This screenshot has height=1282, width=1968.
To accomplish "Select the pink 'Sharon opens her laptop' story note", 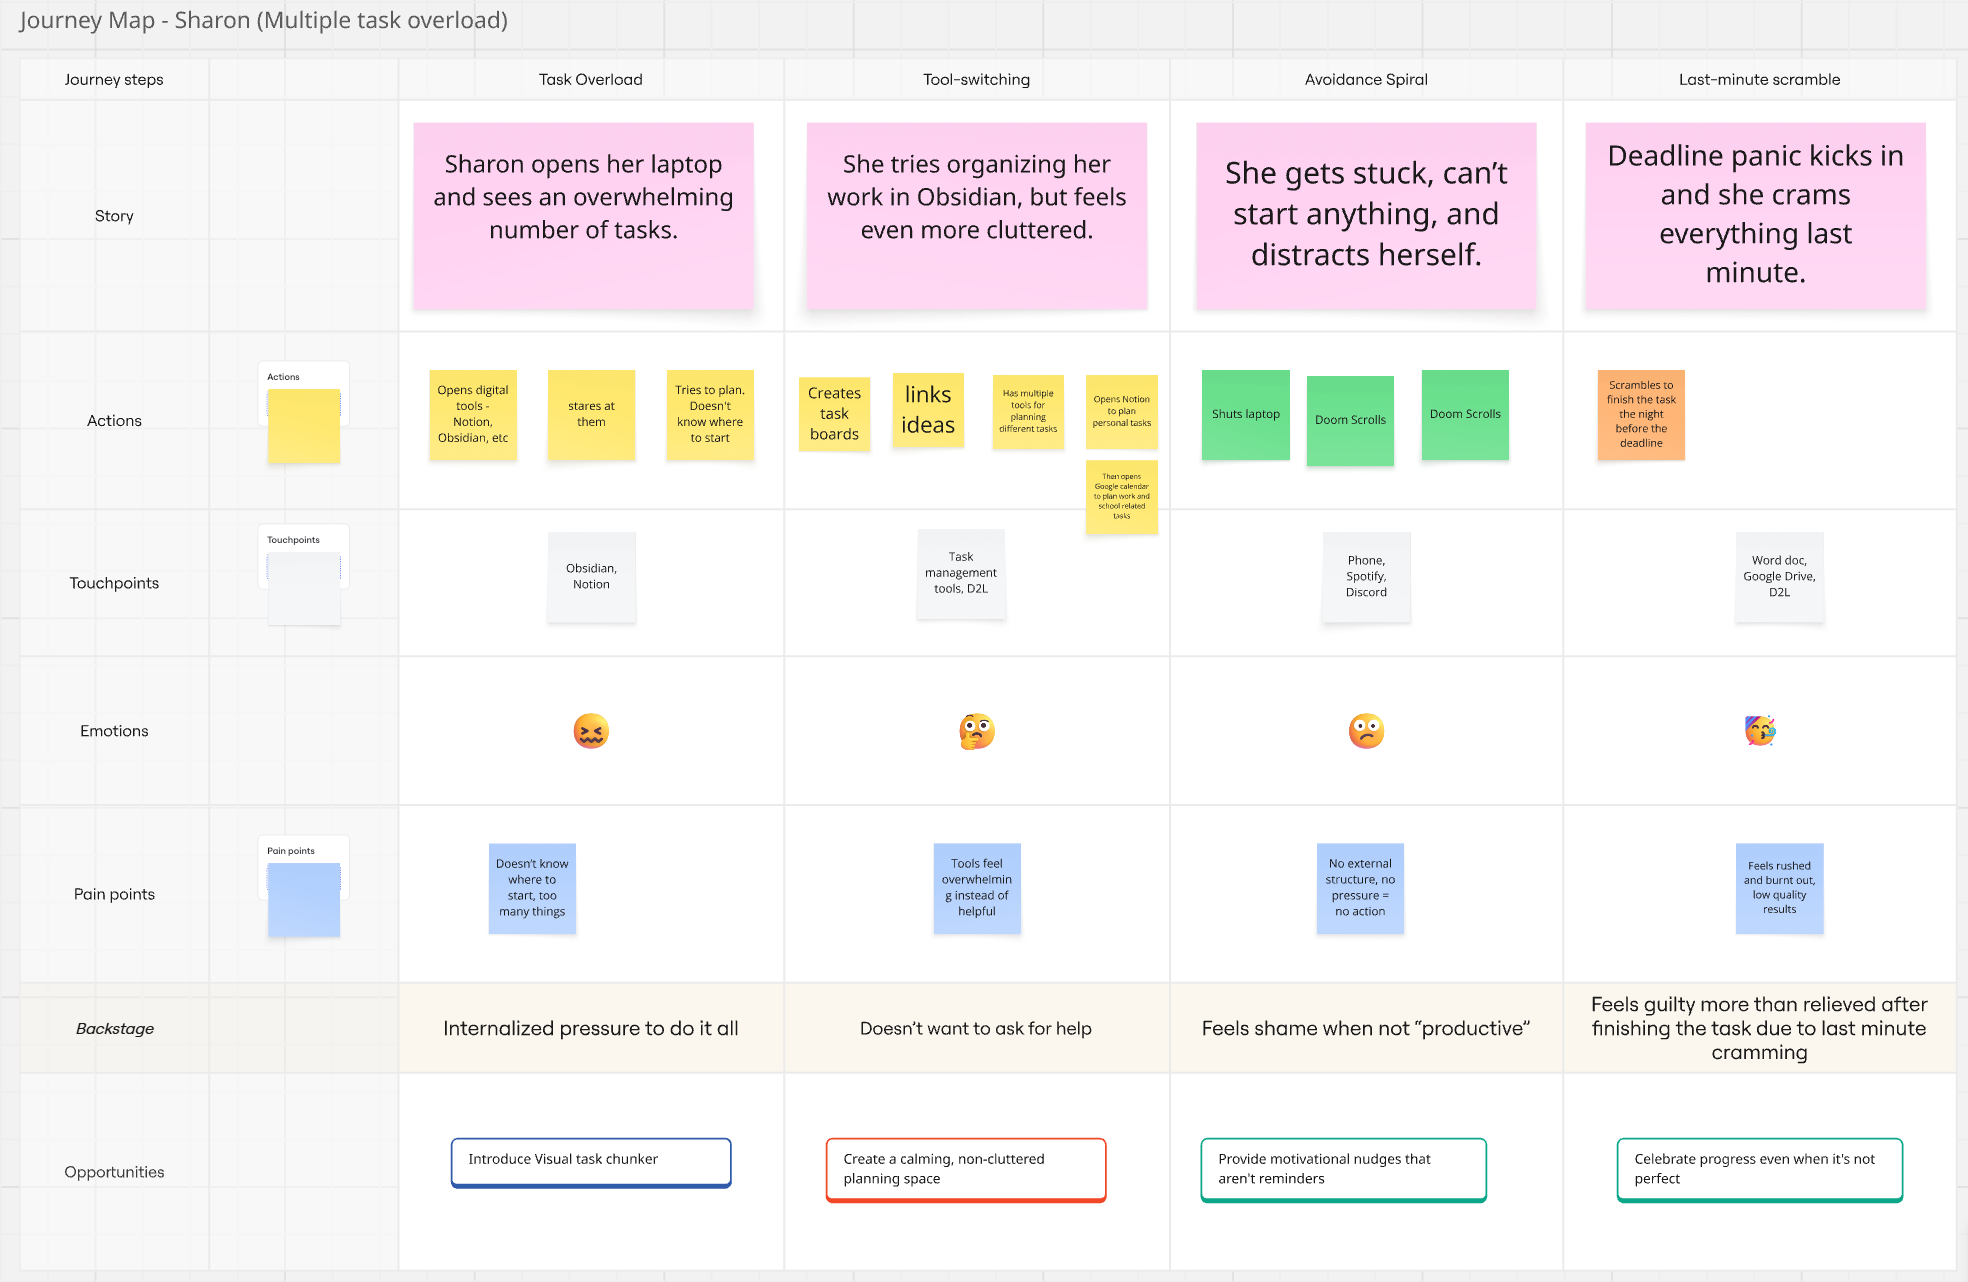I will (x=583, y=216).
